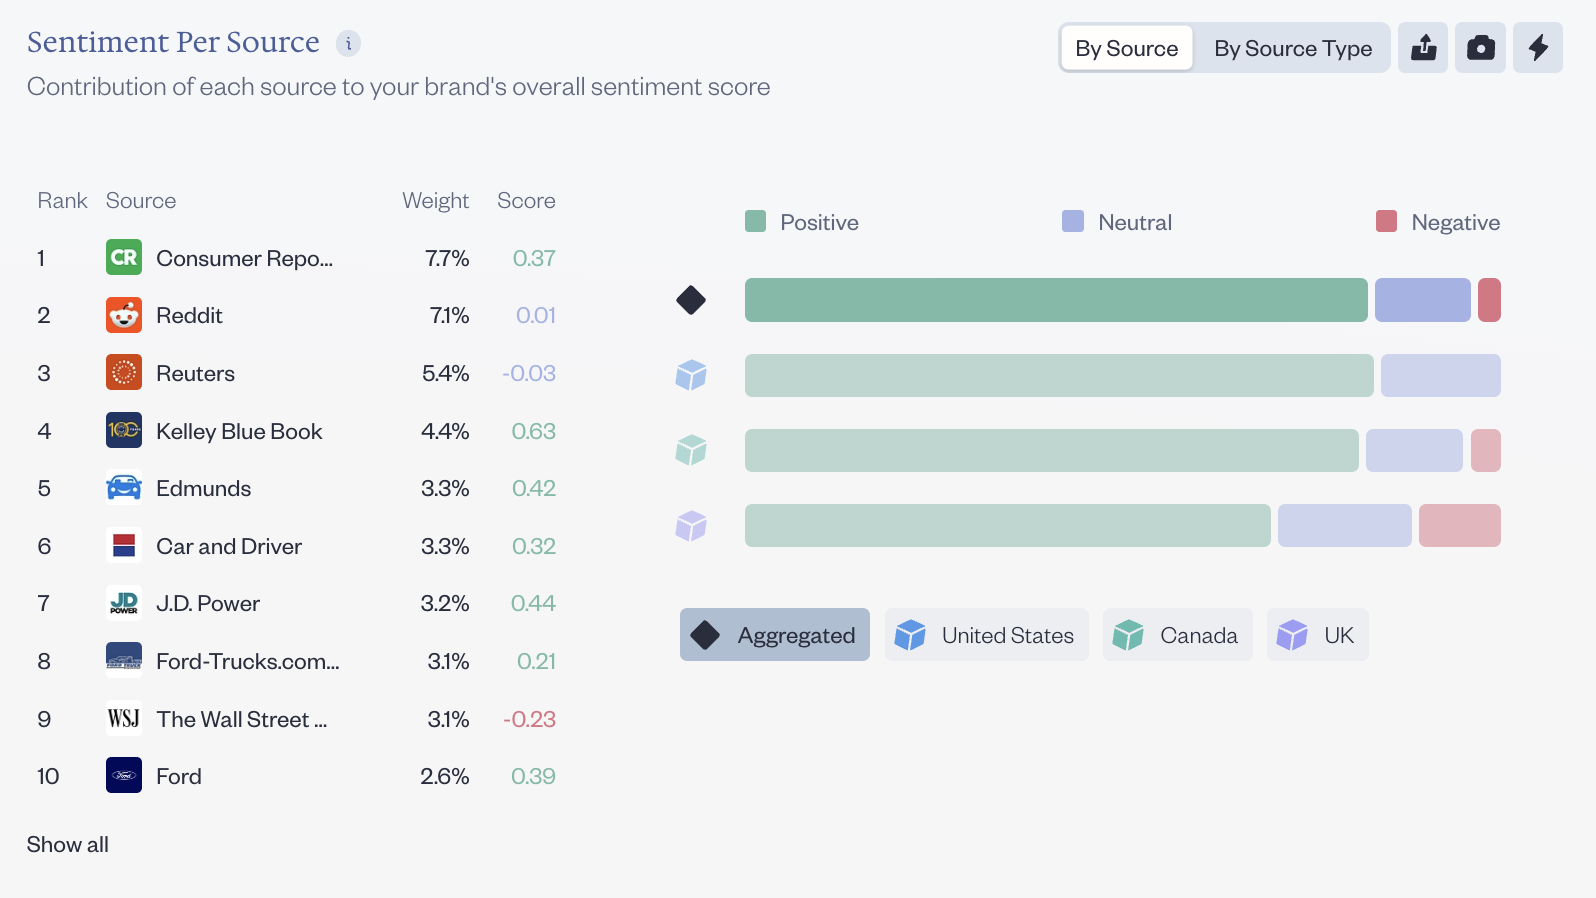Click the Kelley Blue Book logo
Image resolution: width=1596 pixels, height=898 pixels.
pos(124,430)
